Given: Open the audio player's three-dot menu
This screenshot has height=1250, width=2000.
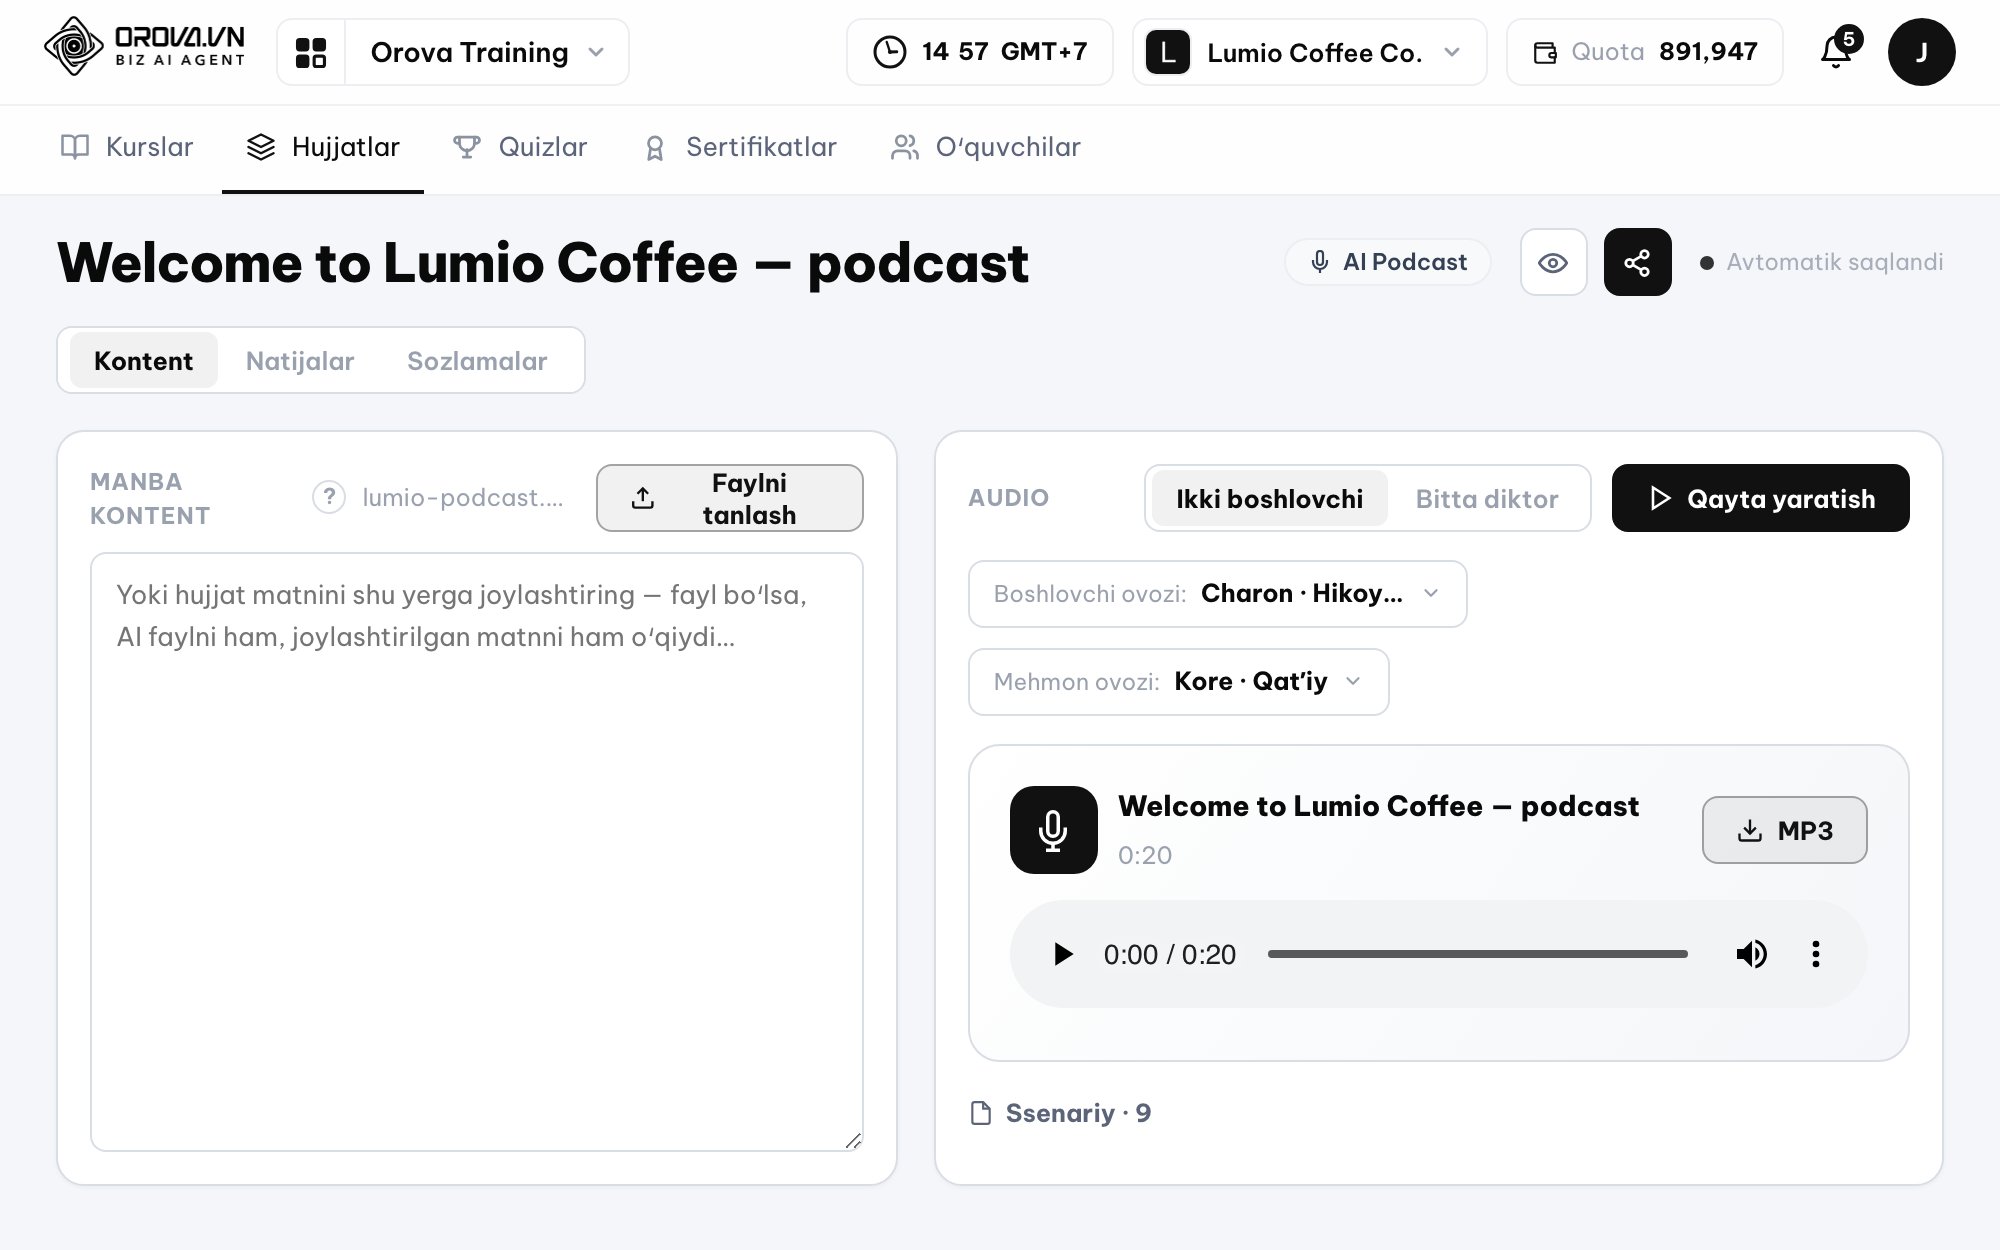Looking at the screenshot, I should coord(1816,954).
